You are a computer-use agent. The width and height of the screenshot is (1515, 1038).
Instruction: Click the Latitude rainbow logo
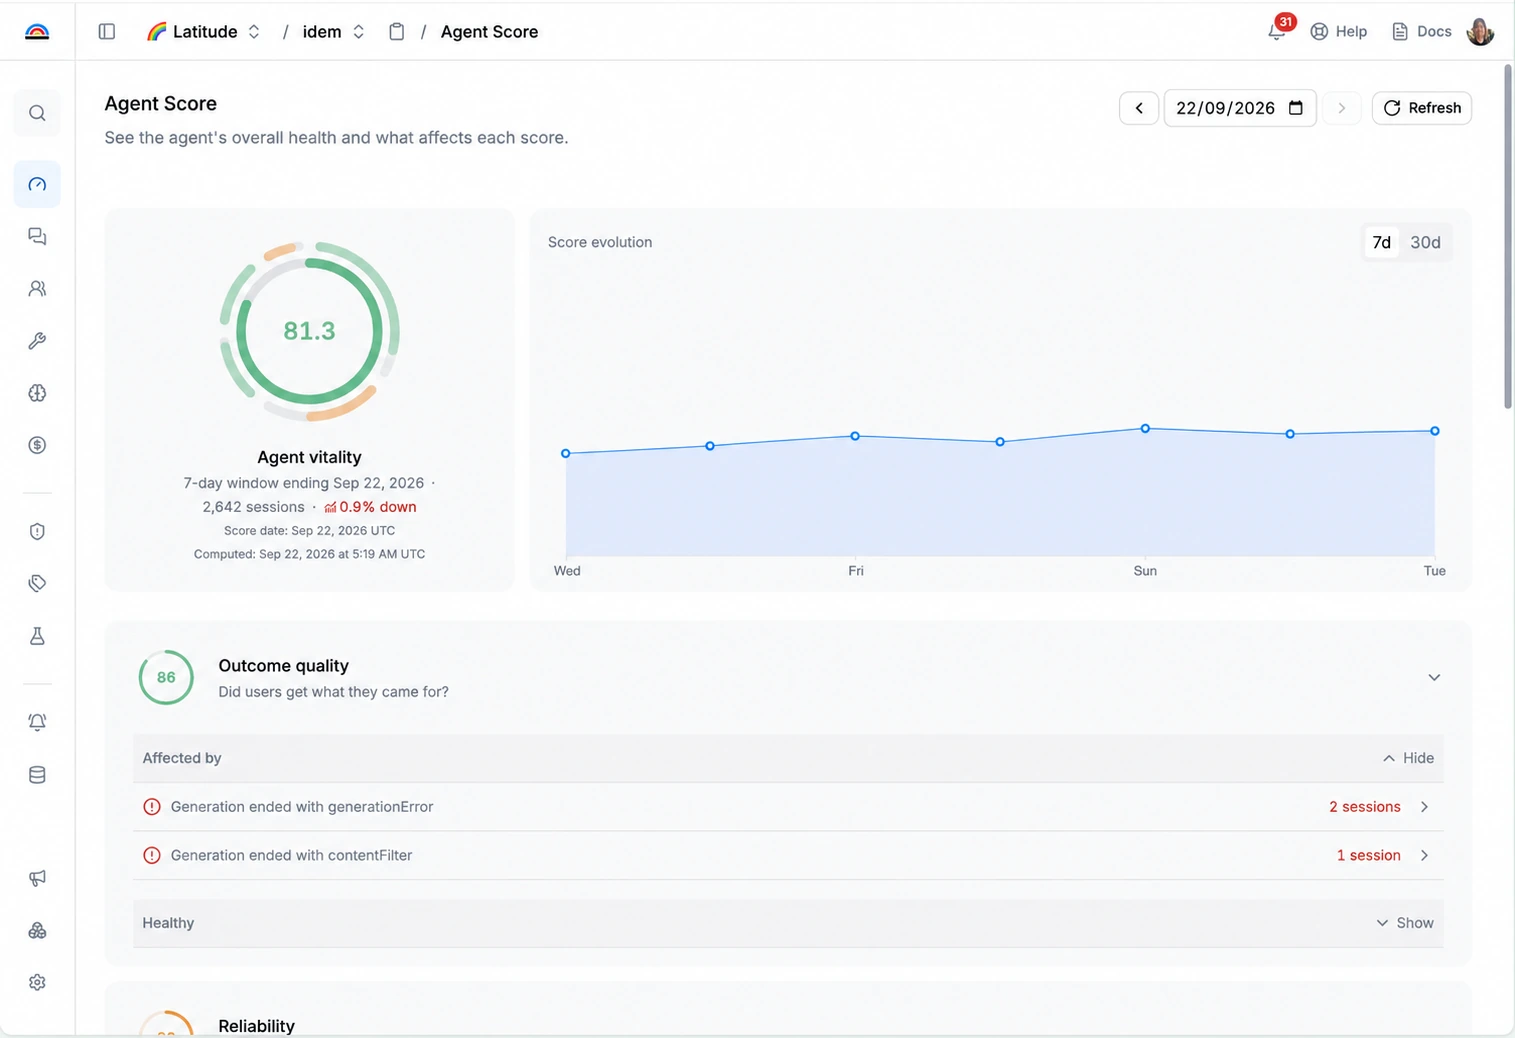37,32
